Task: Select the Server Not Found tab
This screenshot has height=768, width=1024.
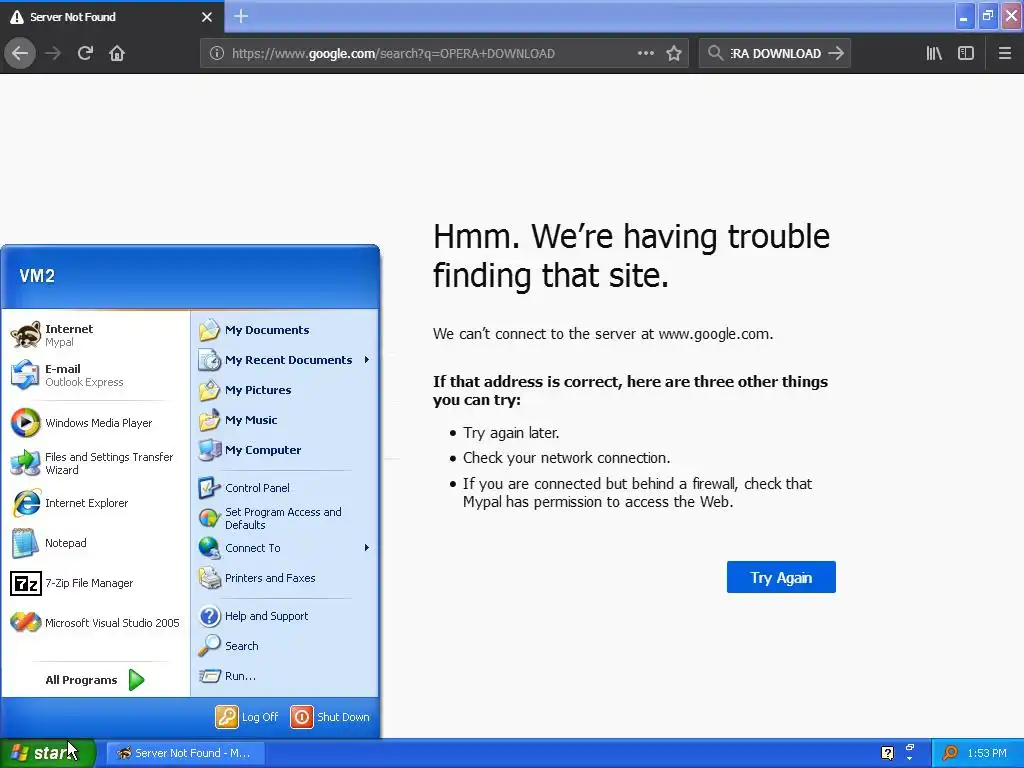Action: click(112, 17)
